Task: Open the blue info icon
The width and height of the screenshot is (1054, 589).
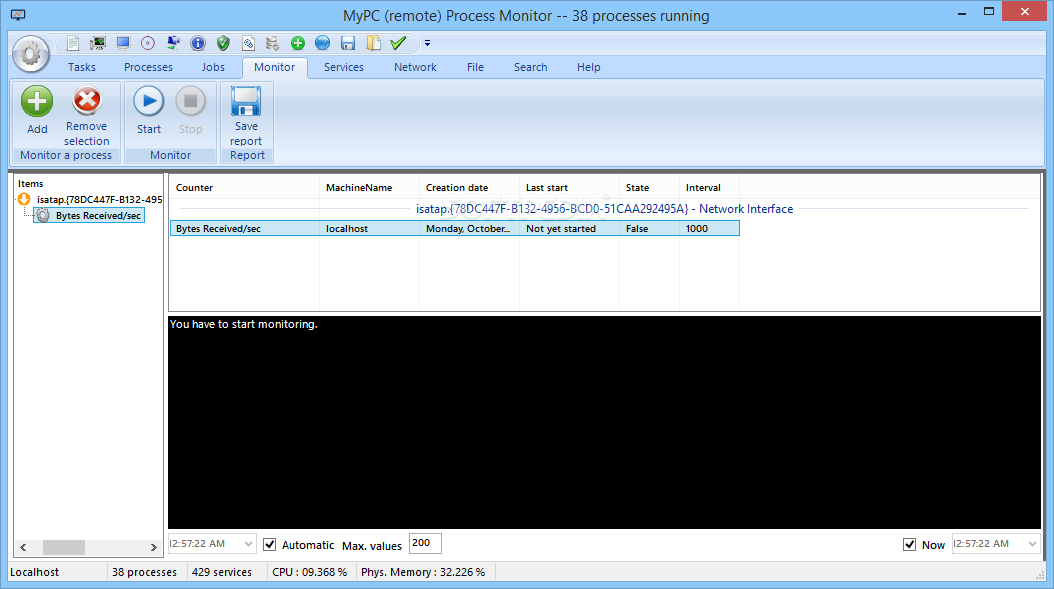Action: [x=198, y=43]
